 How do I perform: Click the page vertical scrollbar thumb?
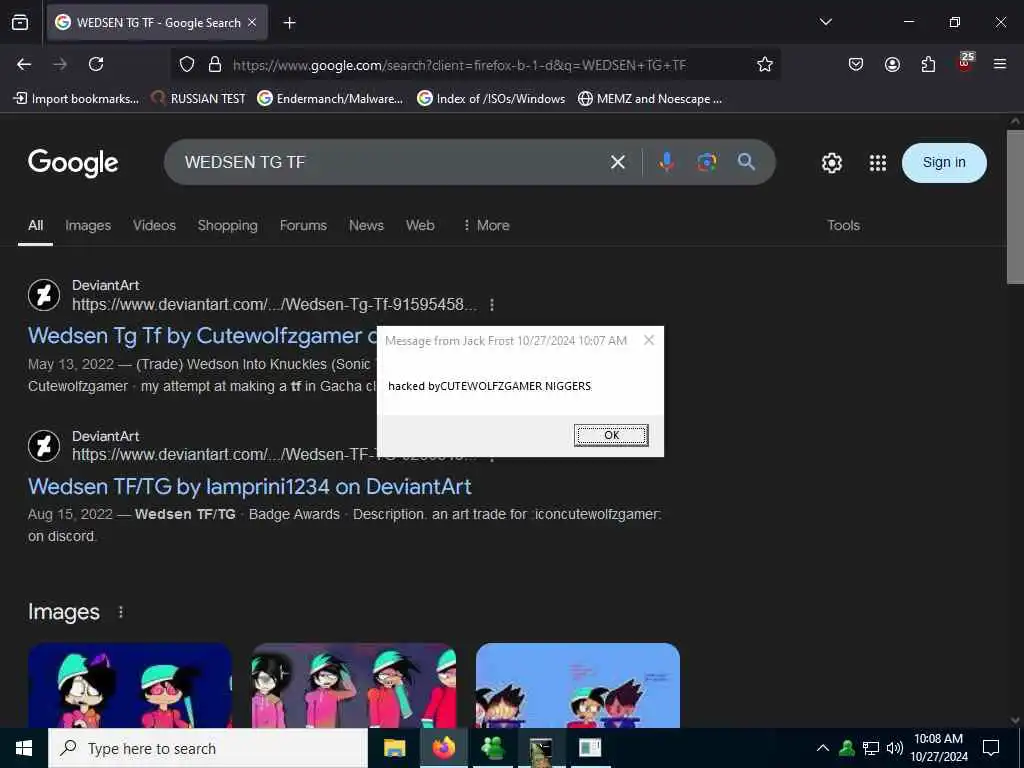pos(1015,207)
